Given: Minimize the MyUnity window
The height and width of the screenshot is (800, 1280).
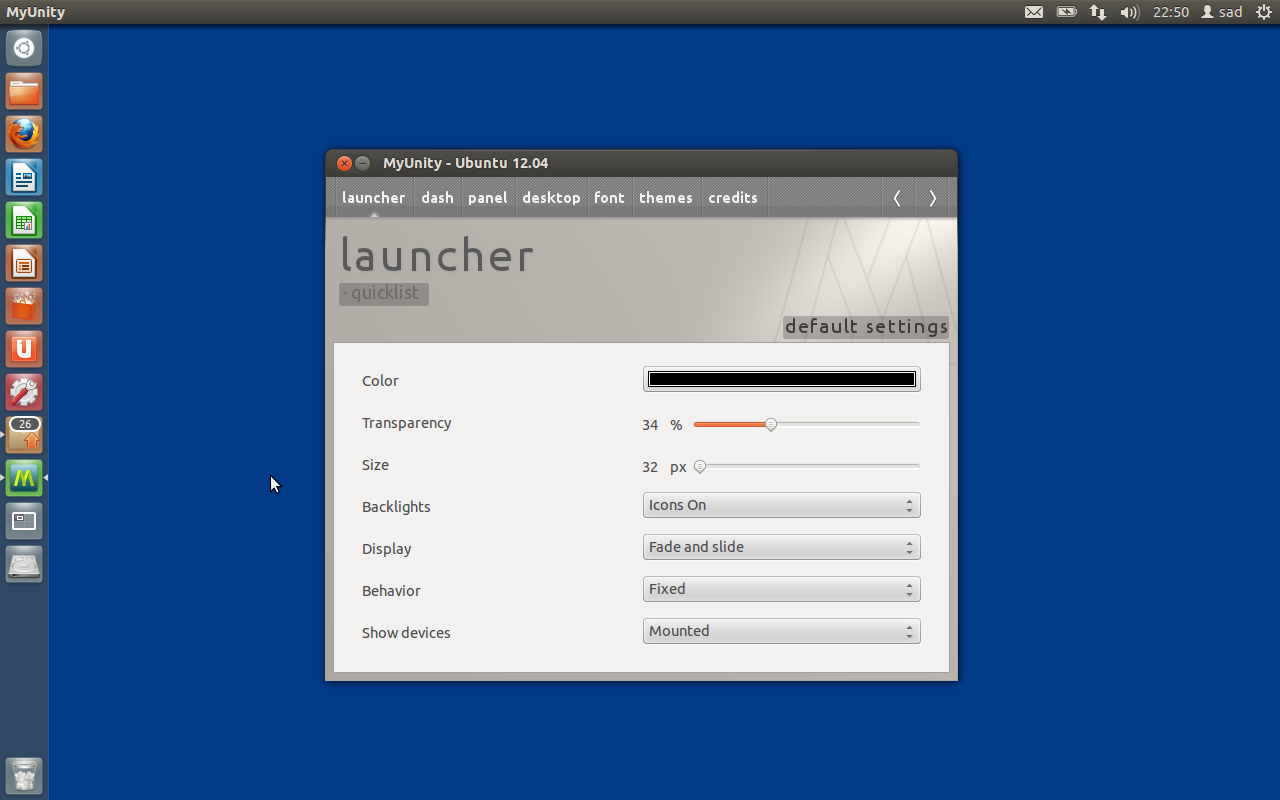Looking at the screenshot, I should click(x=363, y=163).
